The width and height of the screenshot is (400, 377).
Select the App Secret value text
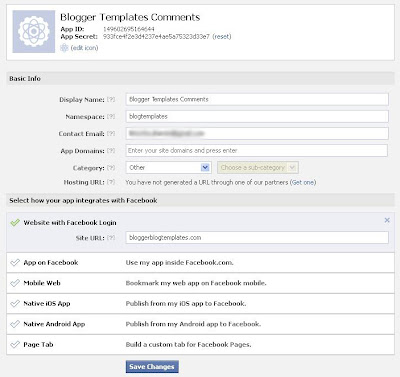coord(156,36)
